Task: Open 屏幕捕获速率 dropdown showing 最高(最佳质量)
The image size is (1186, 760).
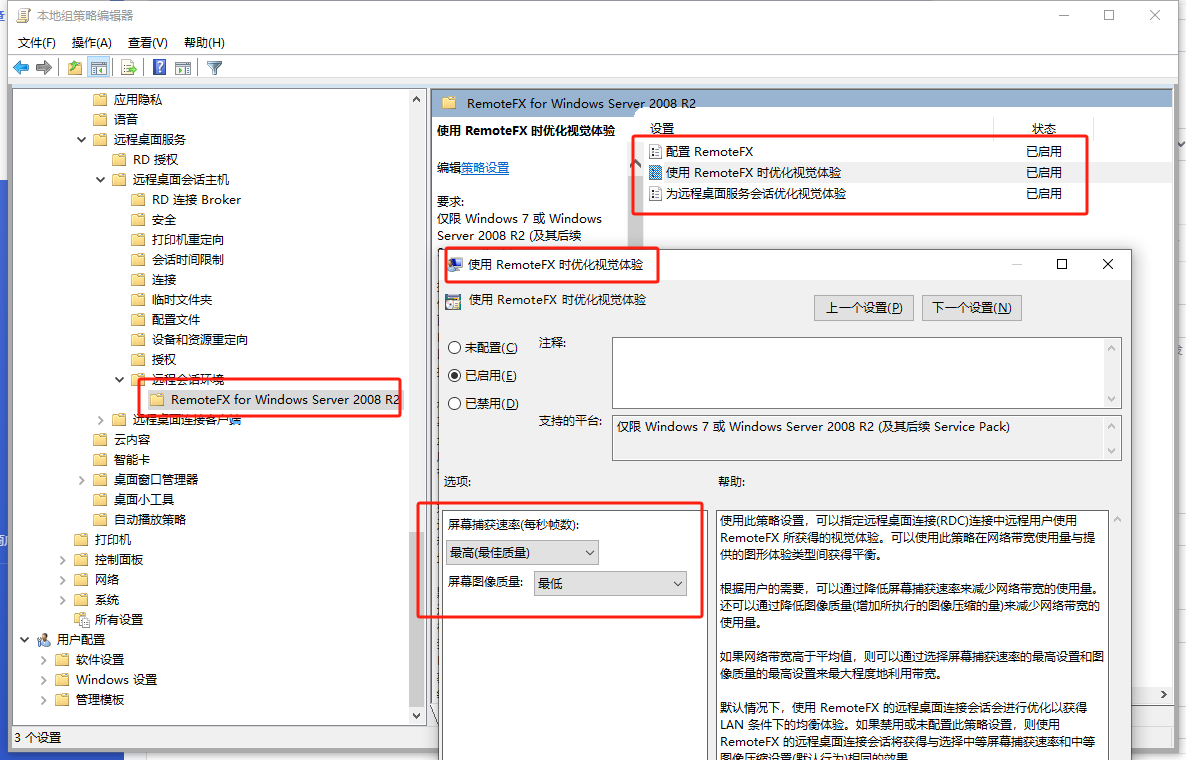Action: click(522, 553)
